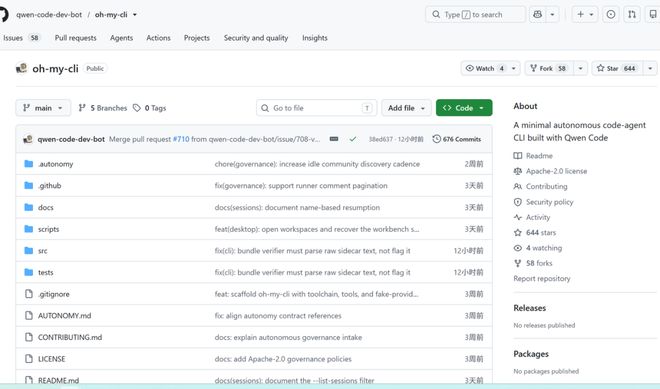Open the tests folder icon
The width and height of the screenshot is (660, 389).
pyautogui.click(x=29, y=272)
